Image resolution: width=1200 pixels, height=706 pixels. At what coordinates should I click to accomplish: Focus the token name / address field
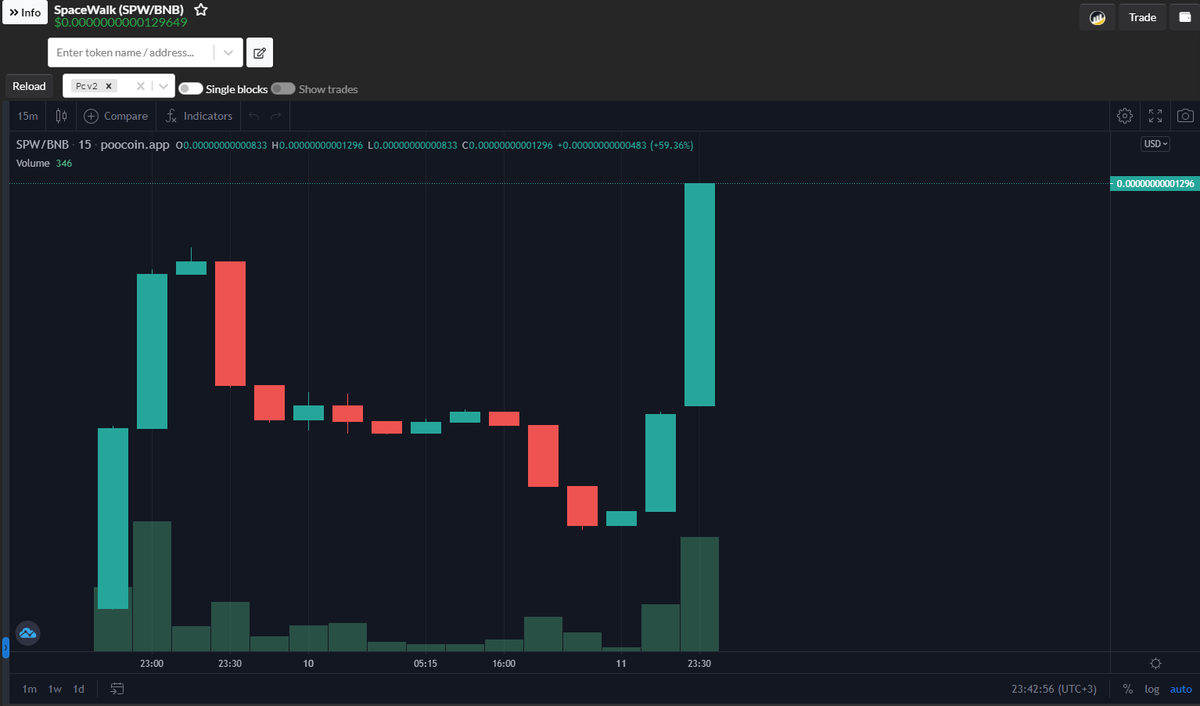pyautogui.click(x=130, y=52)
